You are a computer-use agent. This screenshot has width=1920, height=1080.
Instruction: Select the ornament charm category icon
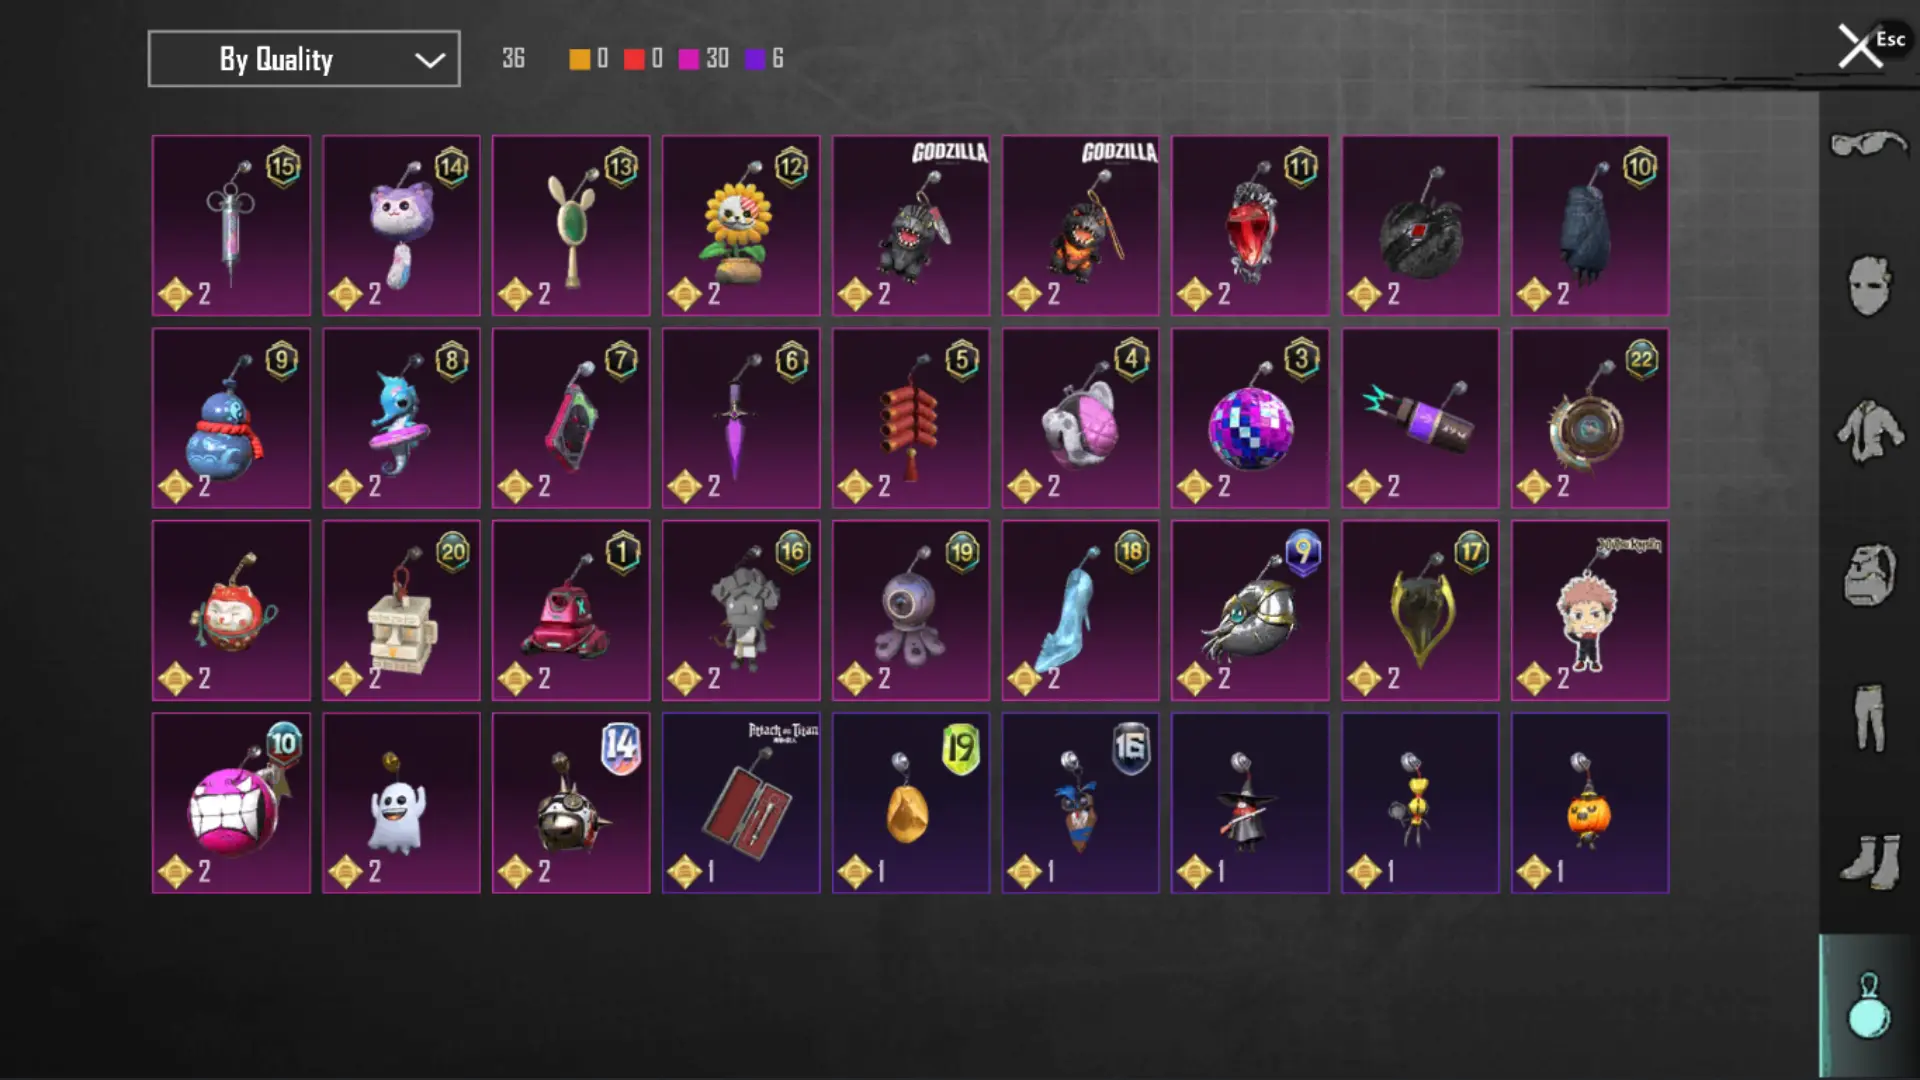[1868, 1006]
